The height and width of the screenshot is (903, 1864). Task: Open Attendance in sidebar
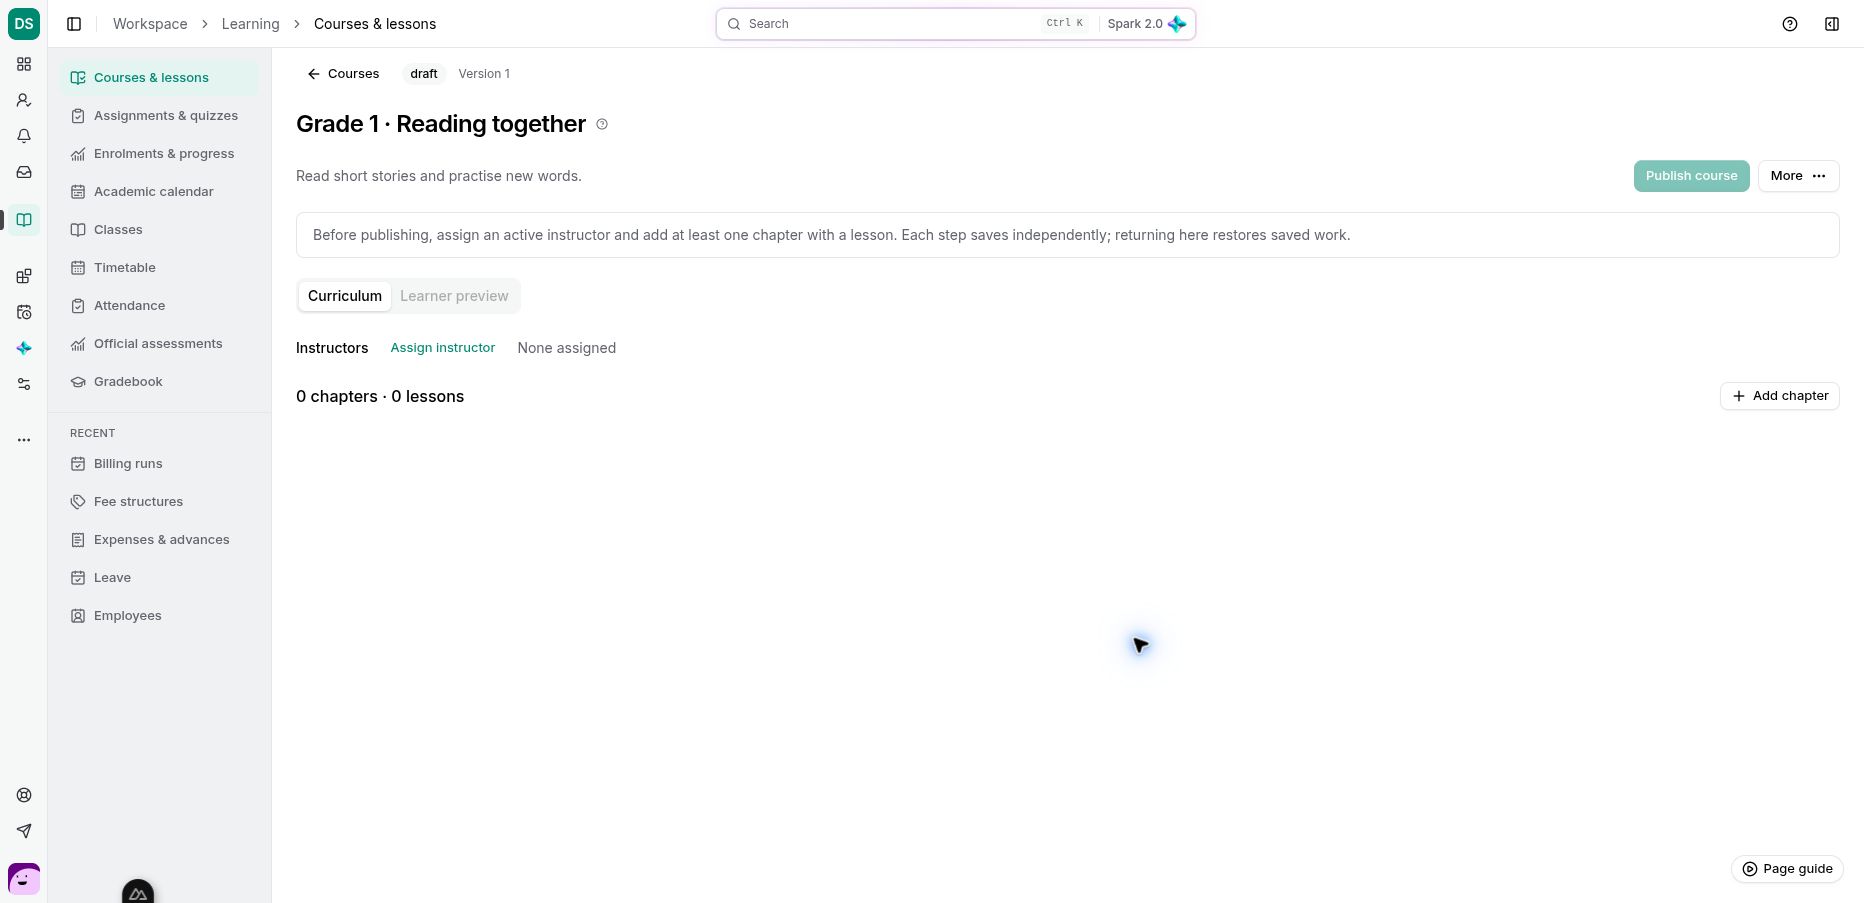click(159, 306)
